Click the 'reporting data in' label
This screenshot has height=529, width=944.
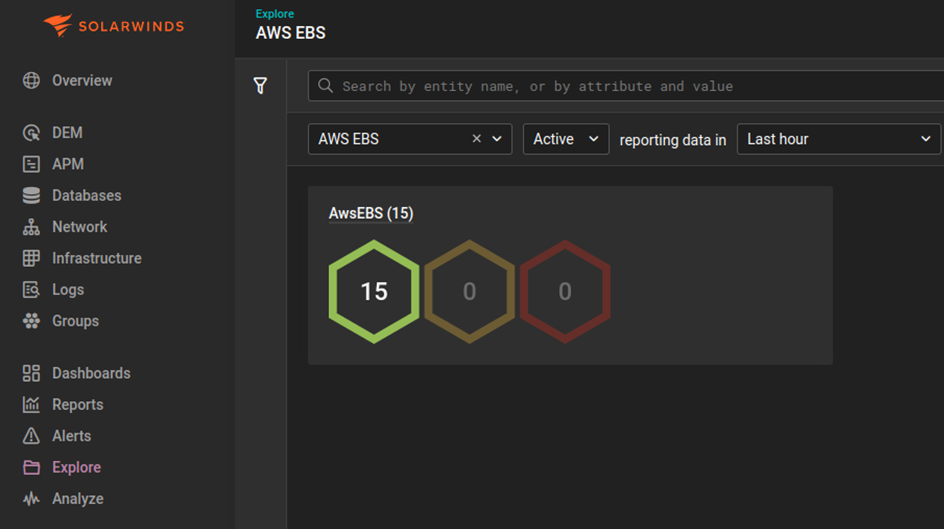pos(673,140)
